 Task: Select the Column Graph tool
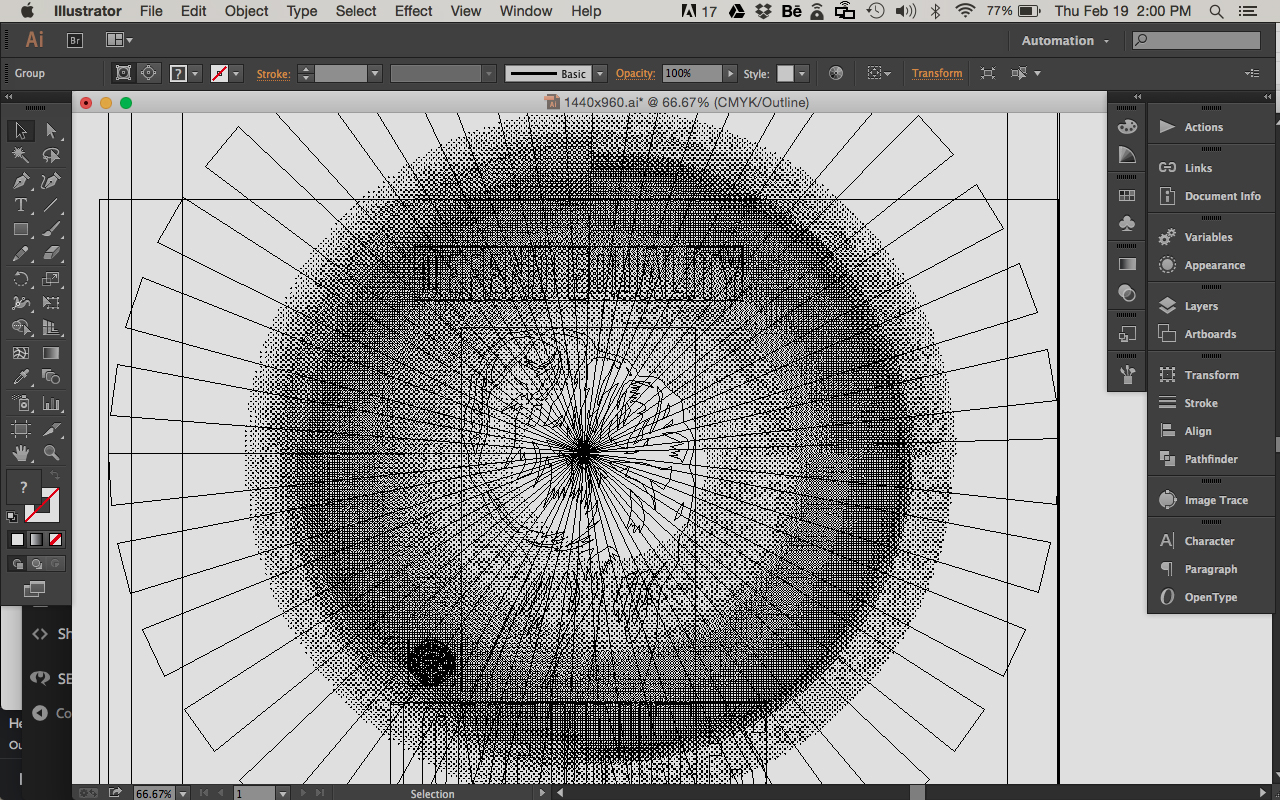51,404
